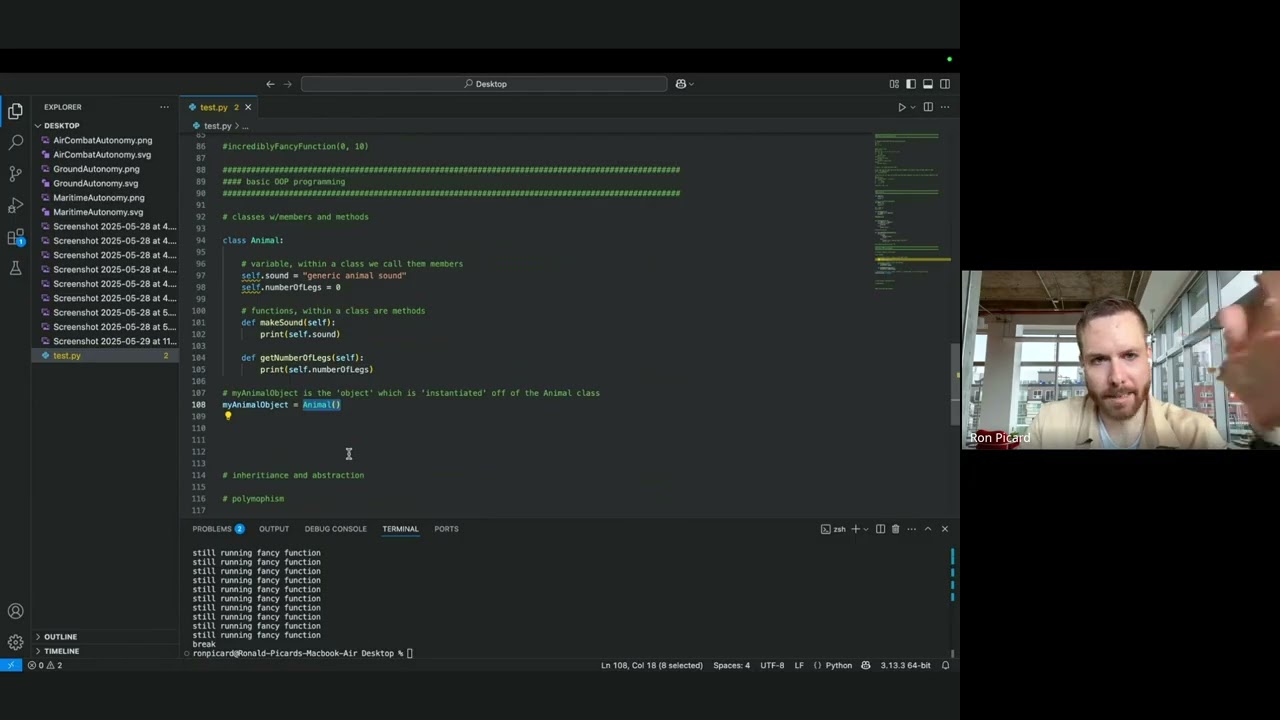The height and width of the screenshot is (720, 1280).
Task: Open the Source Control view
Action: (15, 174)
